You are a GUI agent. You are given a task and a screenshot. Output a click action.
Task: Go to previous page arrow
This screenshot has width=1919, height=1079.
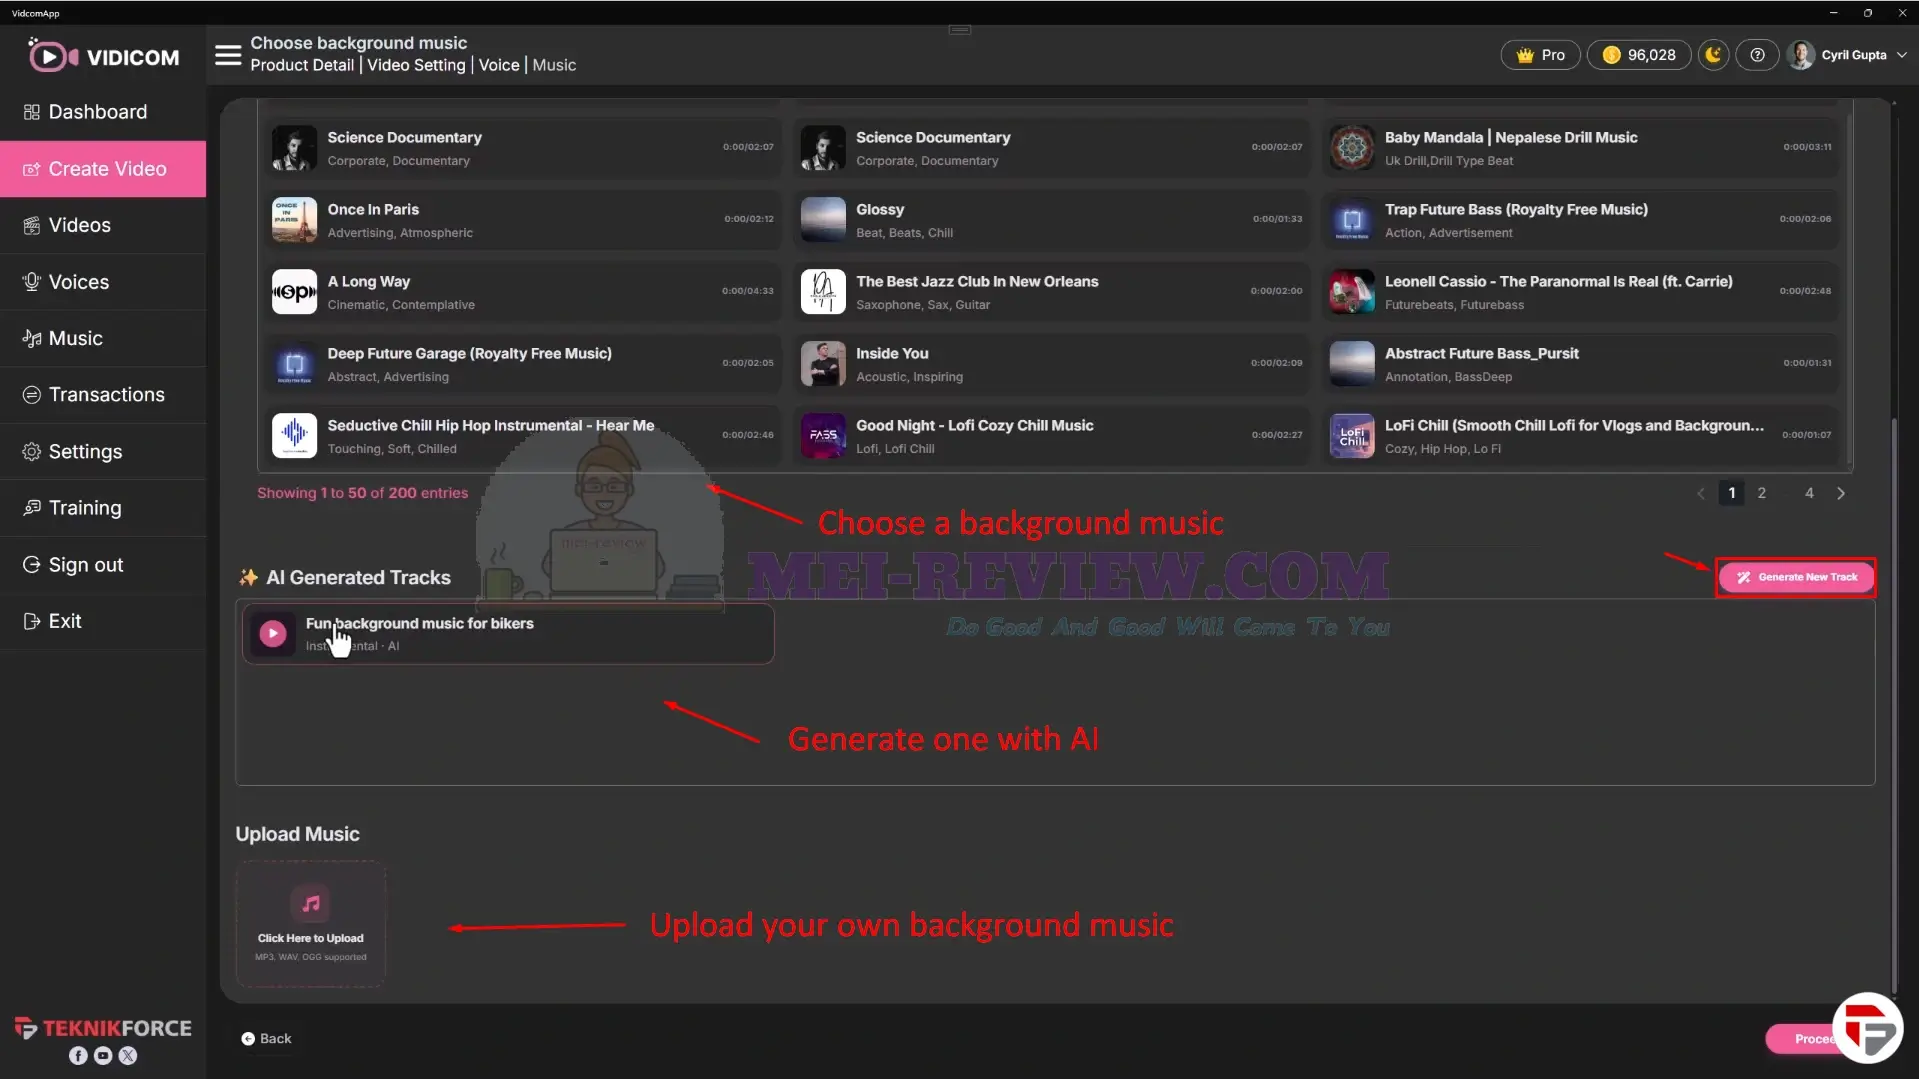[x=1701, y=493]
